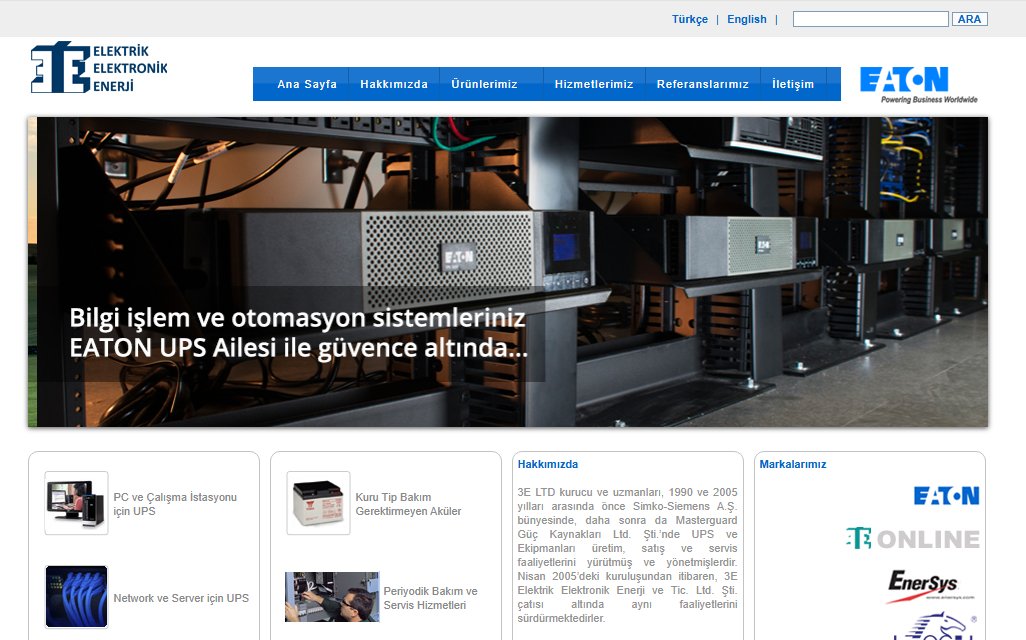Open the İletişim menu item
The height and width of the screenshot is (640, 1026).
pos(793,84)
